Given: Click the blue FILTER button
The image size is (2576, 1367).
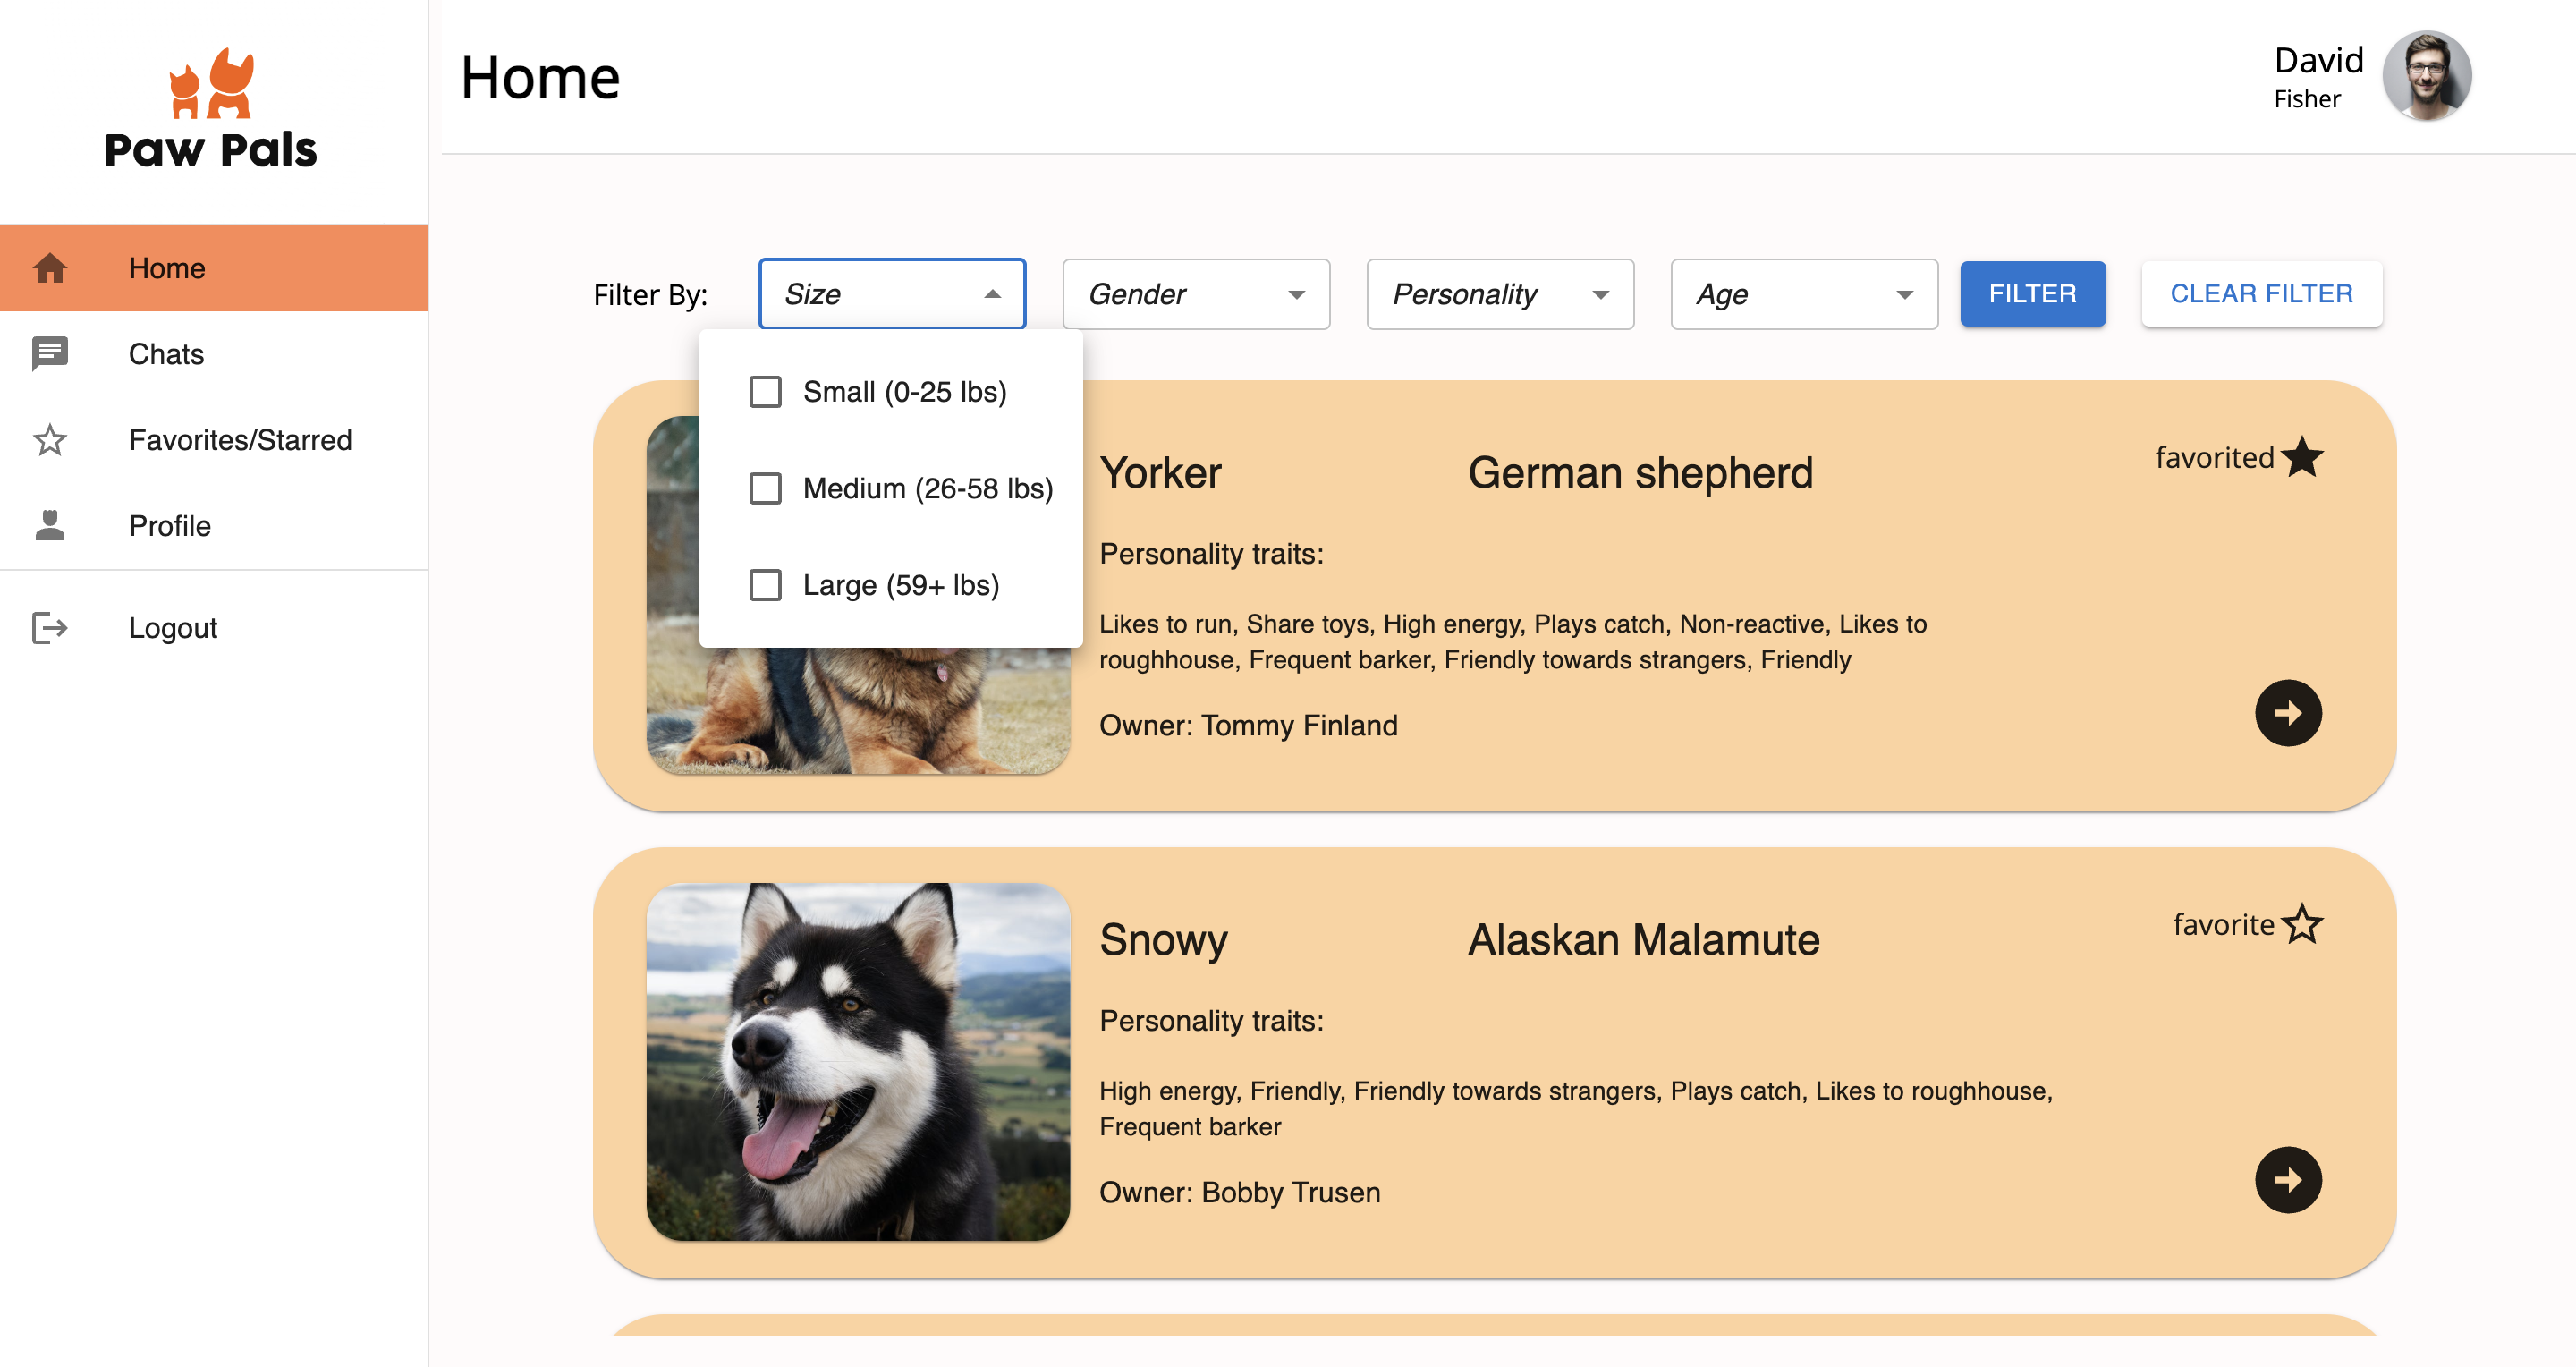Looking at the screenshot, I should (2033, 294).
